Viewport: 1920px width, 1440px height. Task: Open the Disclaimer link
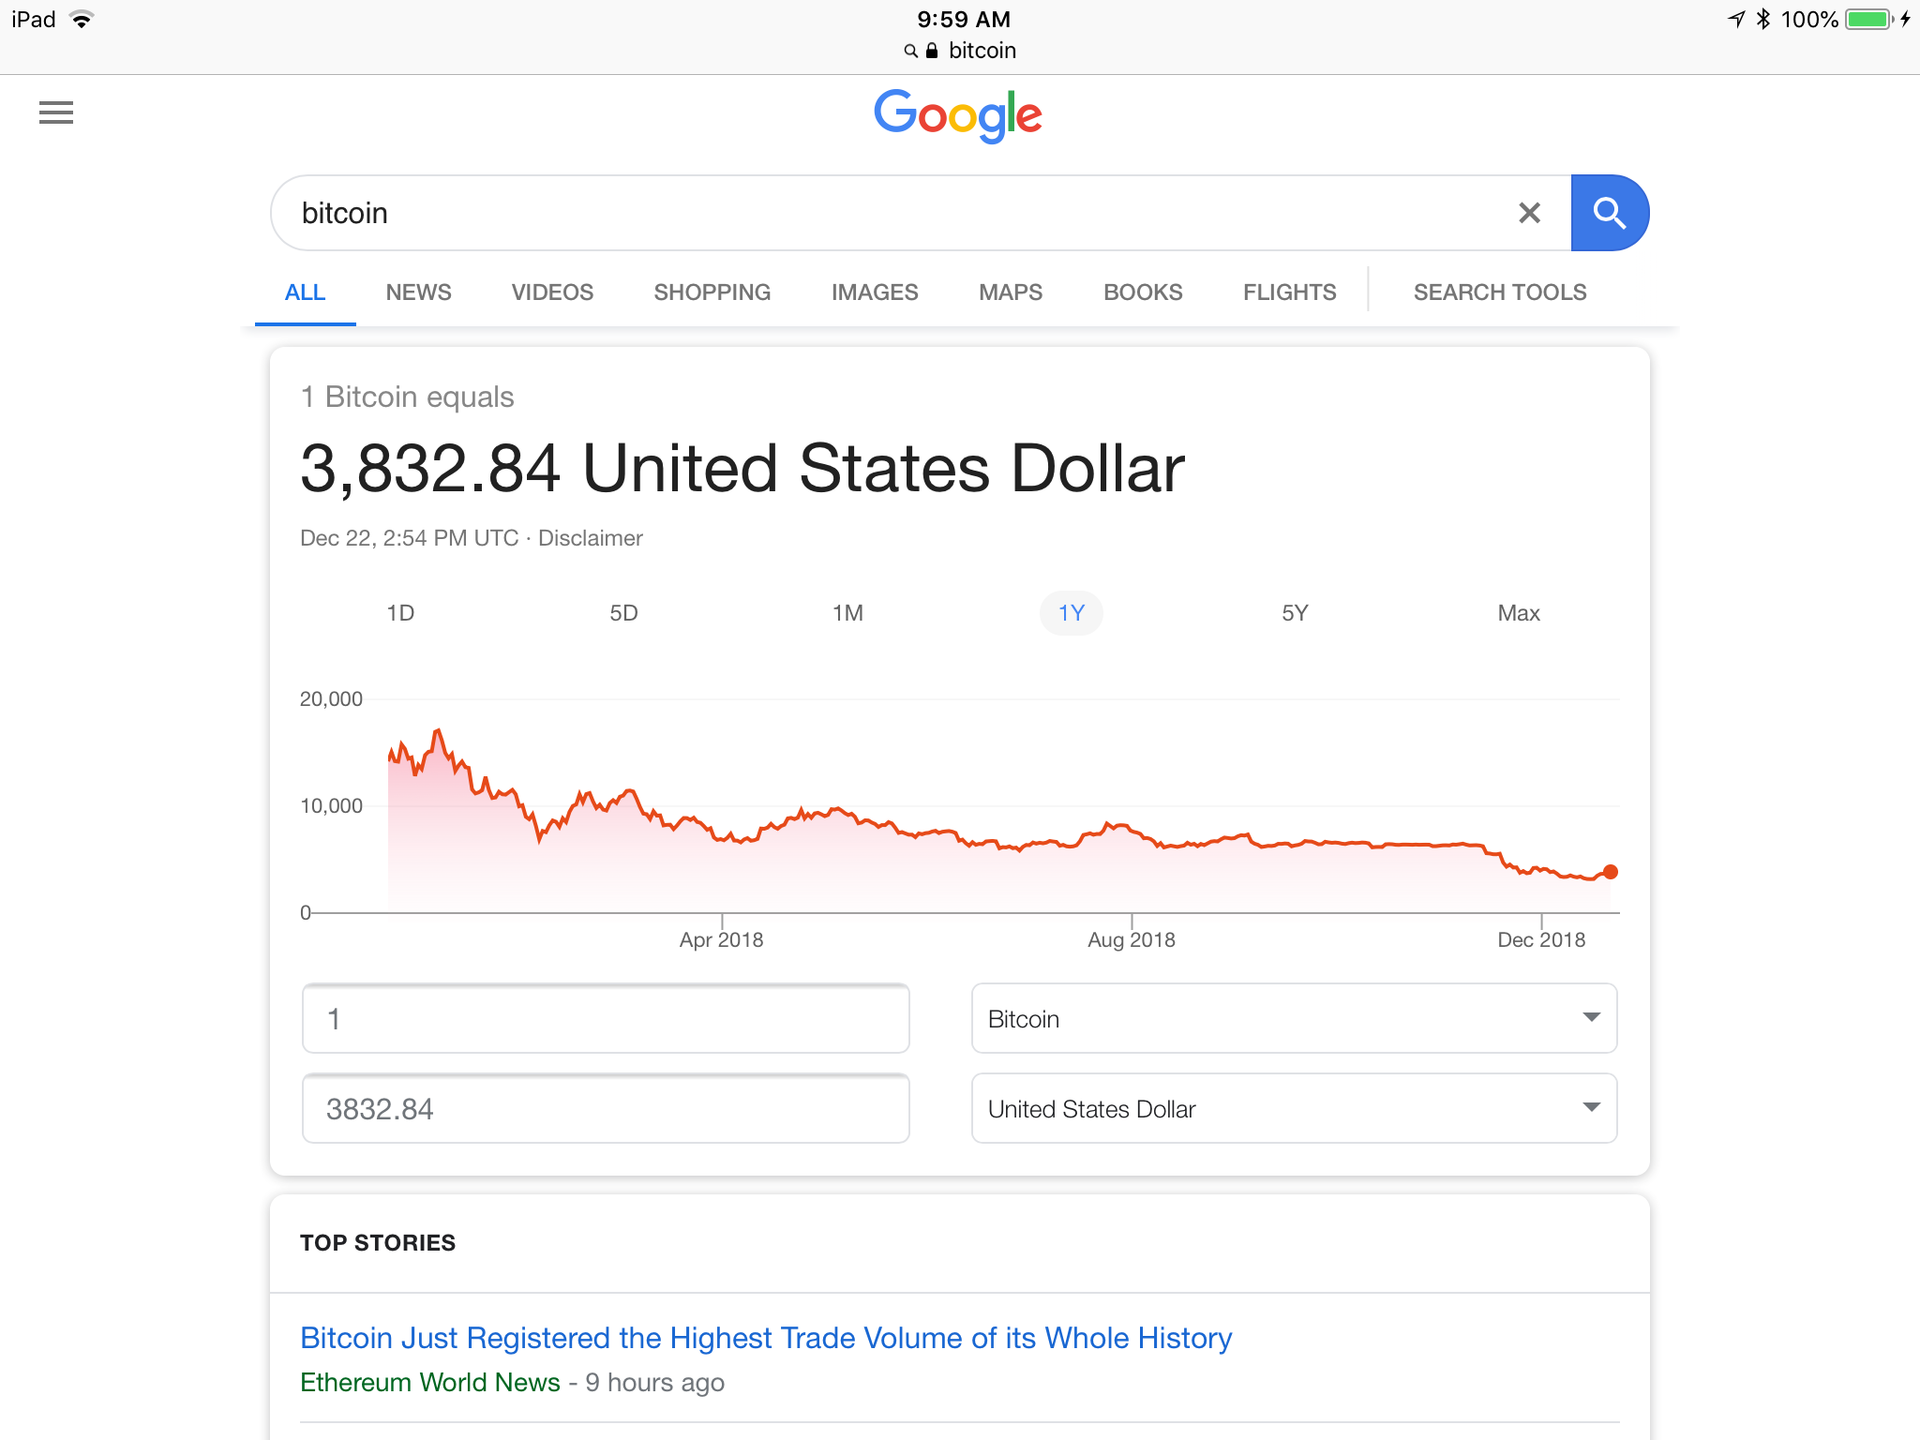pos(590,538)
